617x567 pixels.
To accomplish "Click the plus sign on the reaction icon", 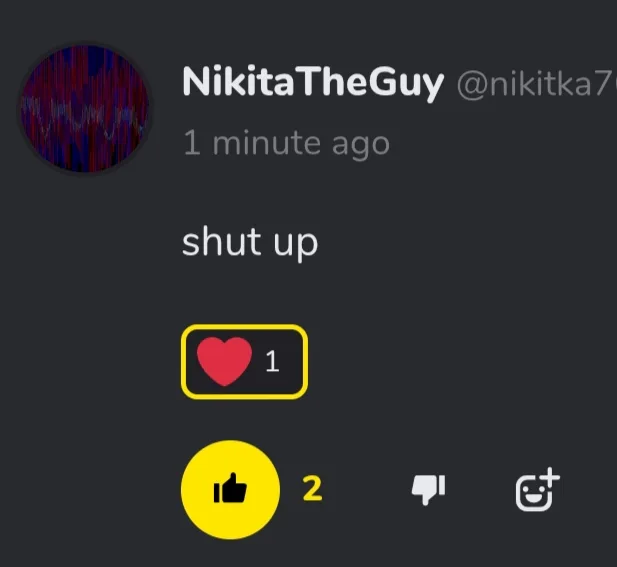I will click(x=550, y=477).
